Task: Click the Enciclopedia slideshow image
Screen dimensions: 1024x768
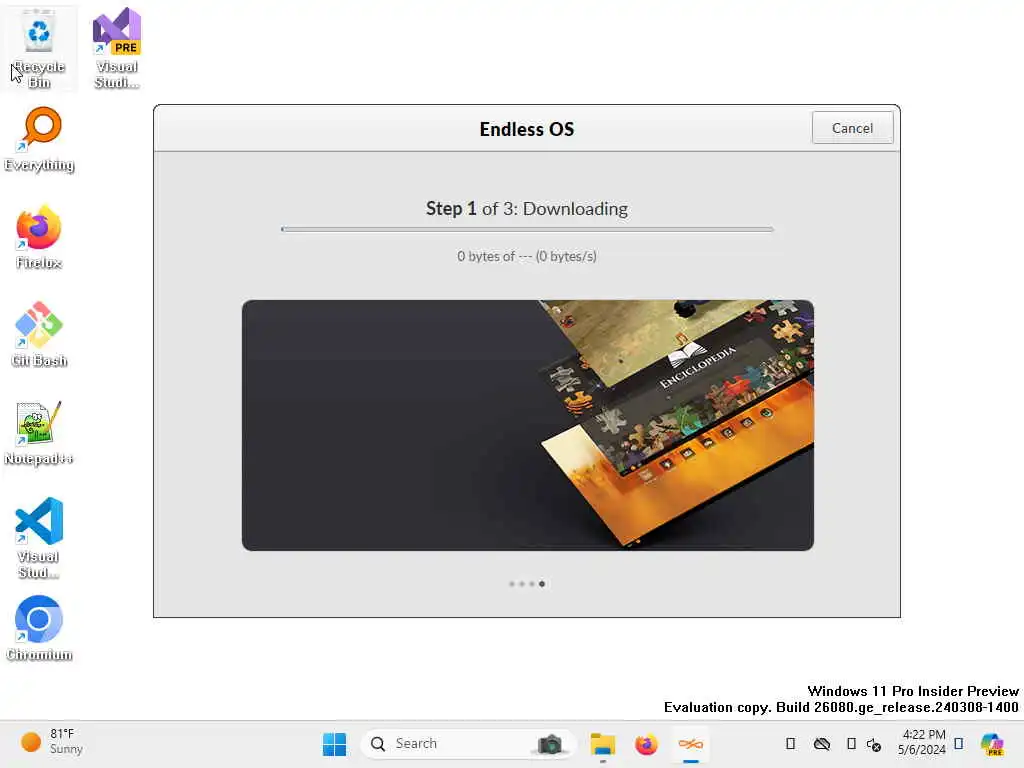Action: [x=528, y=425]
